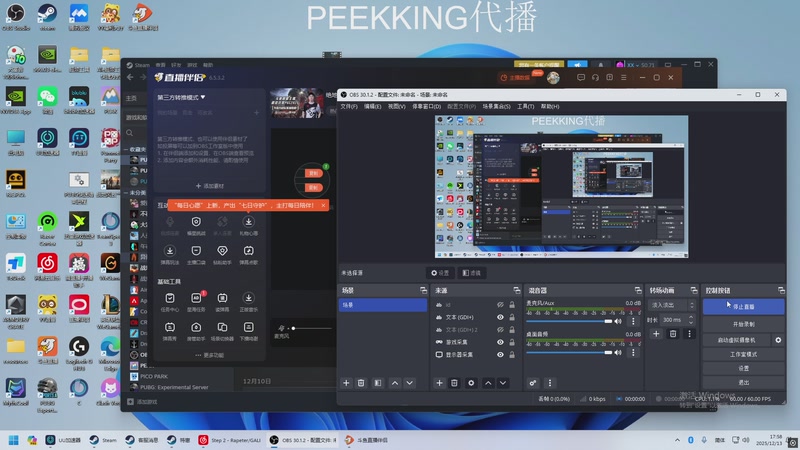Delete the selected source with trash icon

pyautogui.click(x=454, y=383)
